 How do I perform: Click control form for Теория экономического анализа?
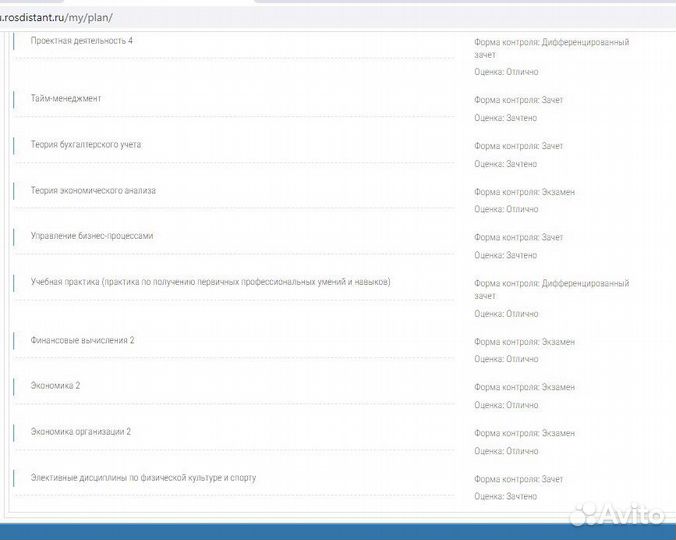pos(524,192)
